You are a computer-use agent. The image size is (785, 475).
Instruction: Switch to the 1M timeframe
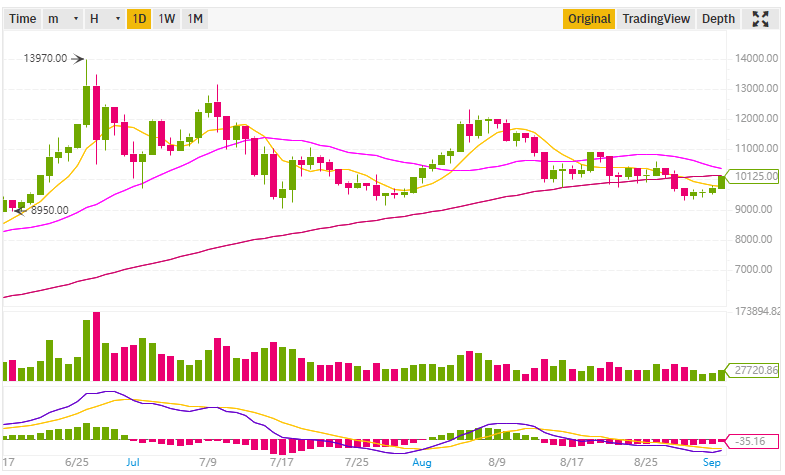196,19
